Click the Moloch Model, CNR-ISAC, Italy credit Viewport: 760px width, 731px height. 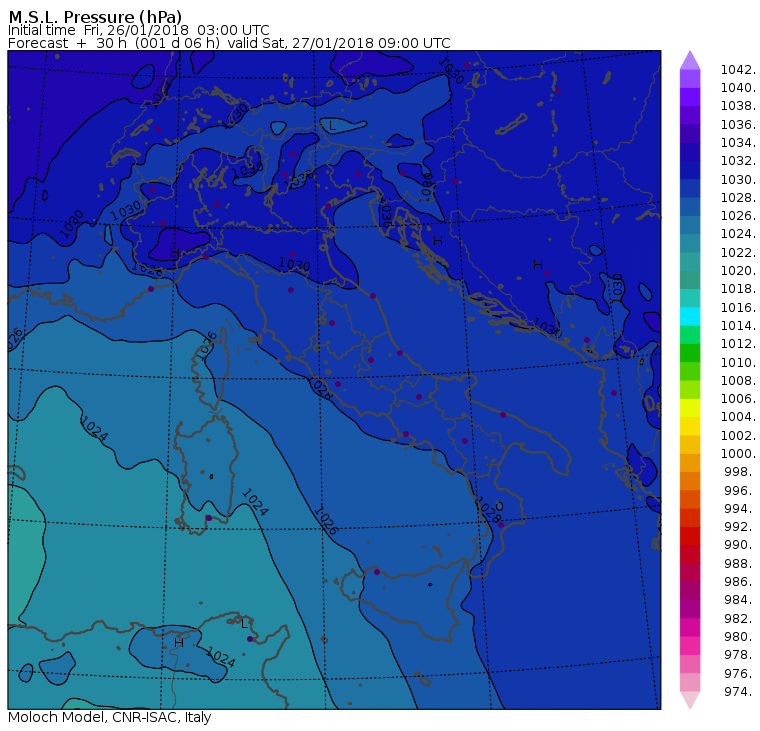tap(110, 717)
